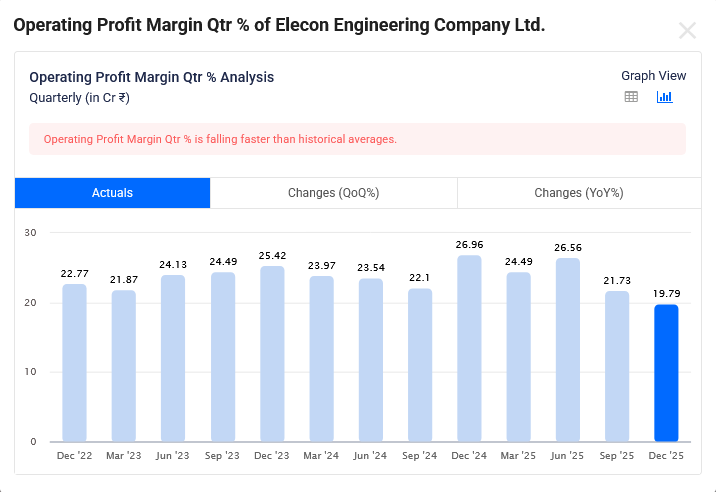Click the Mar '25 bar showing 24.49
716x492 pixels.
pyautogui.click(x=518, y=356)
